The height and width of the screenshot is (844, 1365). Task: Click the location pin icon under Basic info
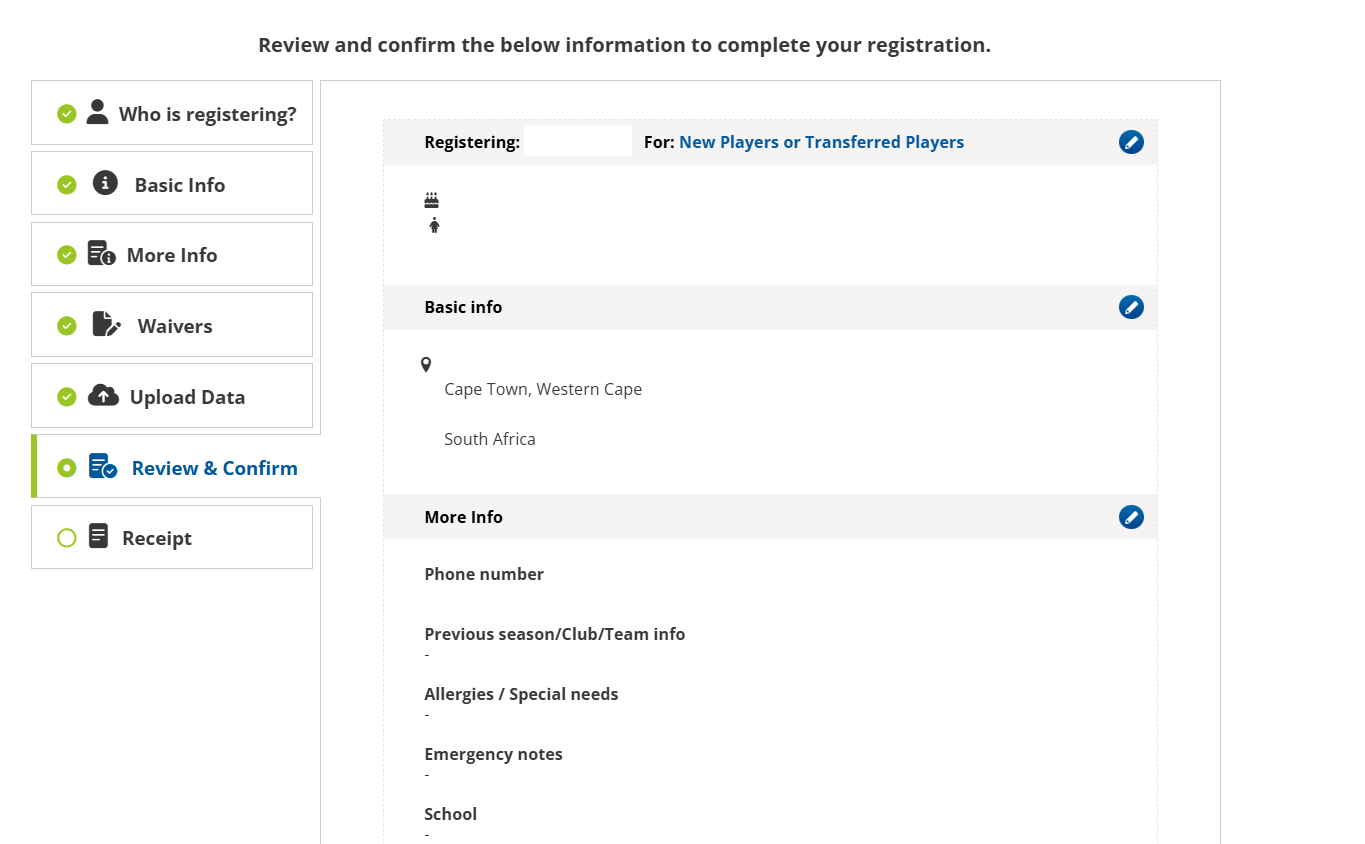tap(426, 365)
